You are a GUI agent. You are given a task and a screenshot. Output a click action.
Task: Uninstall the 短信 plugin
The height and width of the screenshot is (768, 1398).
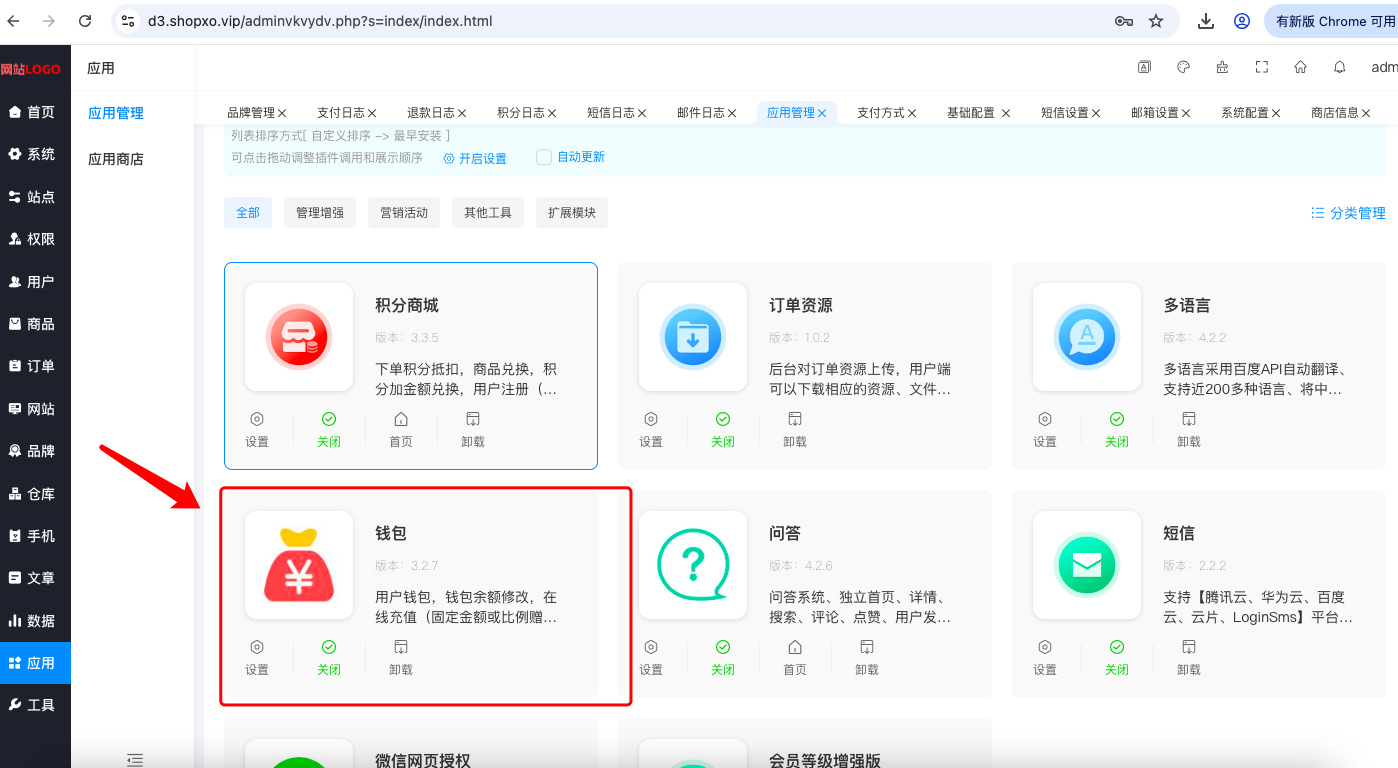pyautogui.click(x=1189, y=657)
